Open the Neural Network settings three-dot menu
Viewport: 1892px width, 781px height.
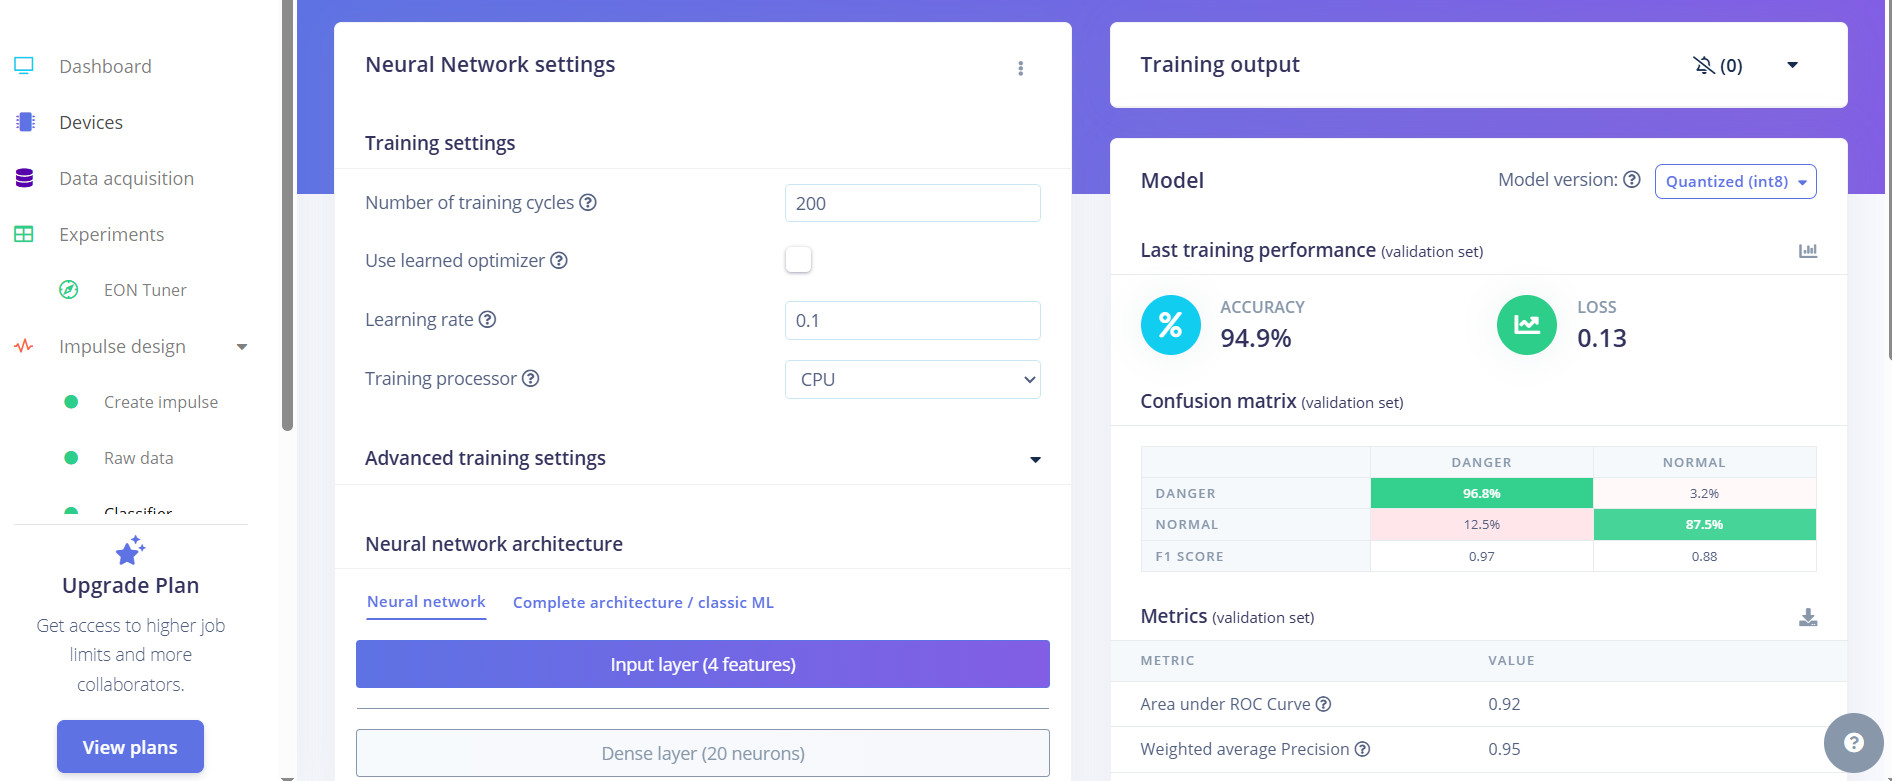[1020, 68]
